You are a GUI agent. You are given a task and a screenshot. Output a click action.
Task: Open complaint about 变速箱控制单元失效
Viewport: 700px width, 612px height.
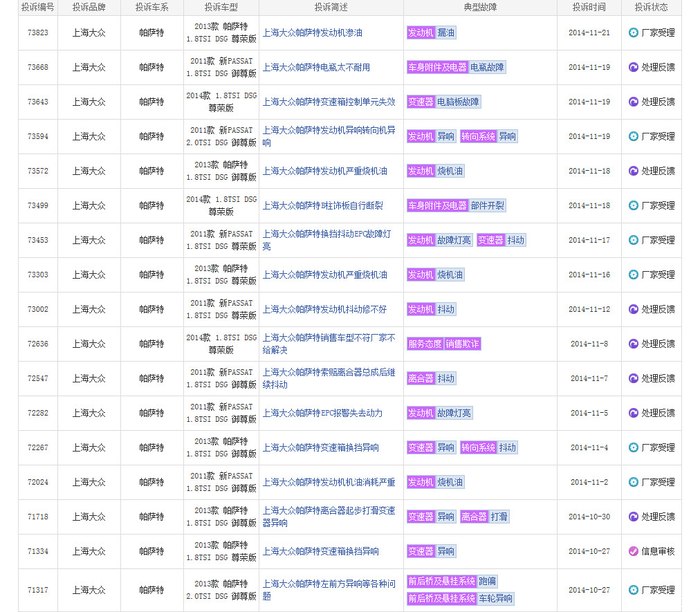click(x=328, y=102)
